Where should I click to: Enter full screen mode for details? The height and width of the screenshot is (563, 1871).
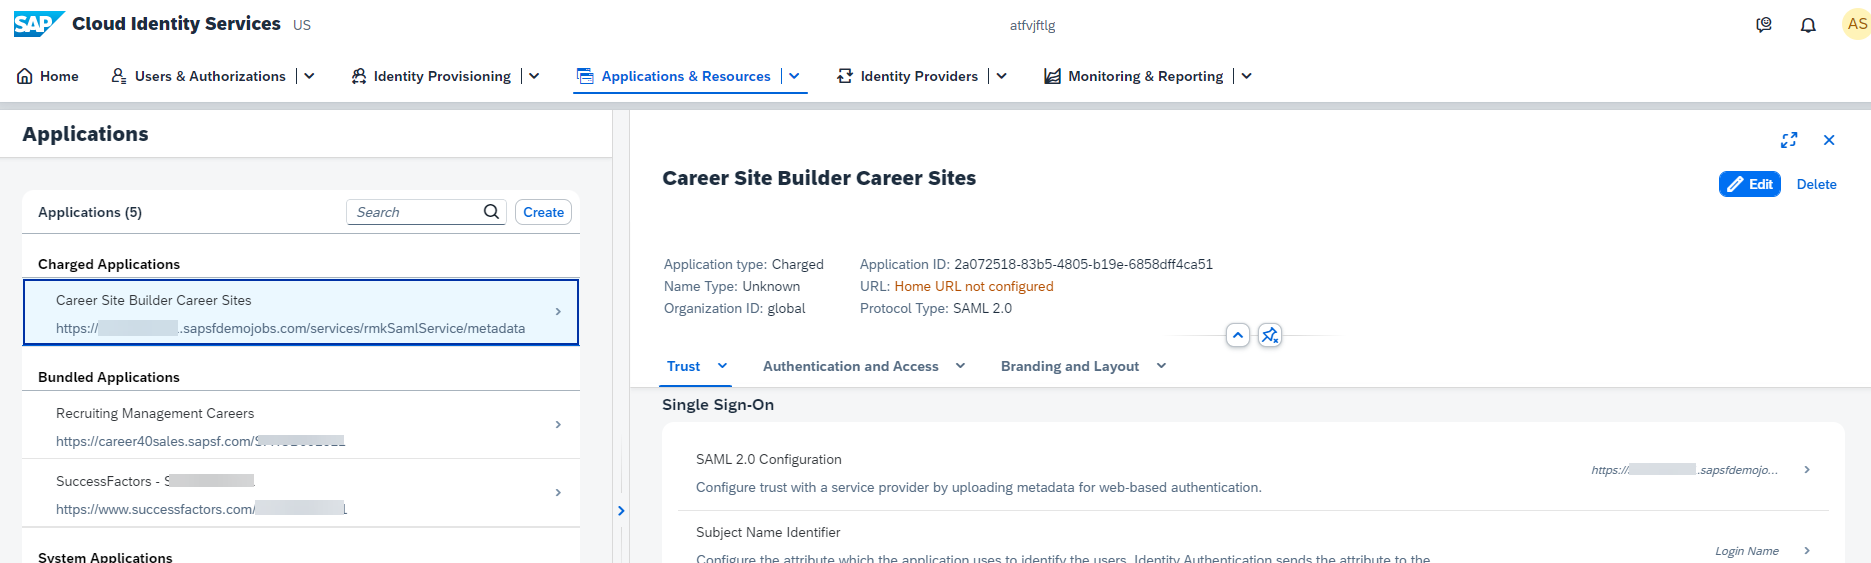click(1789, 140)
